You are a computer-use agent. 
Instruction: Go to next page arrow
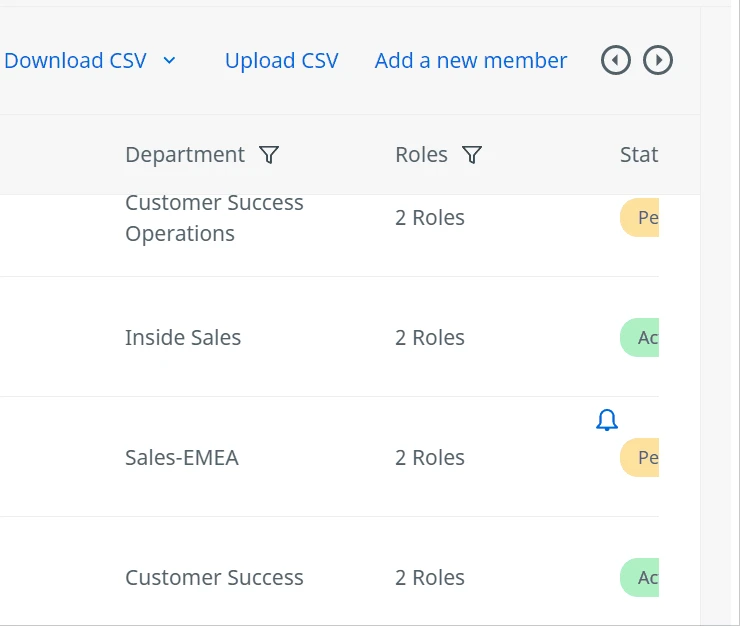coord(658,60)
